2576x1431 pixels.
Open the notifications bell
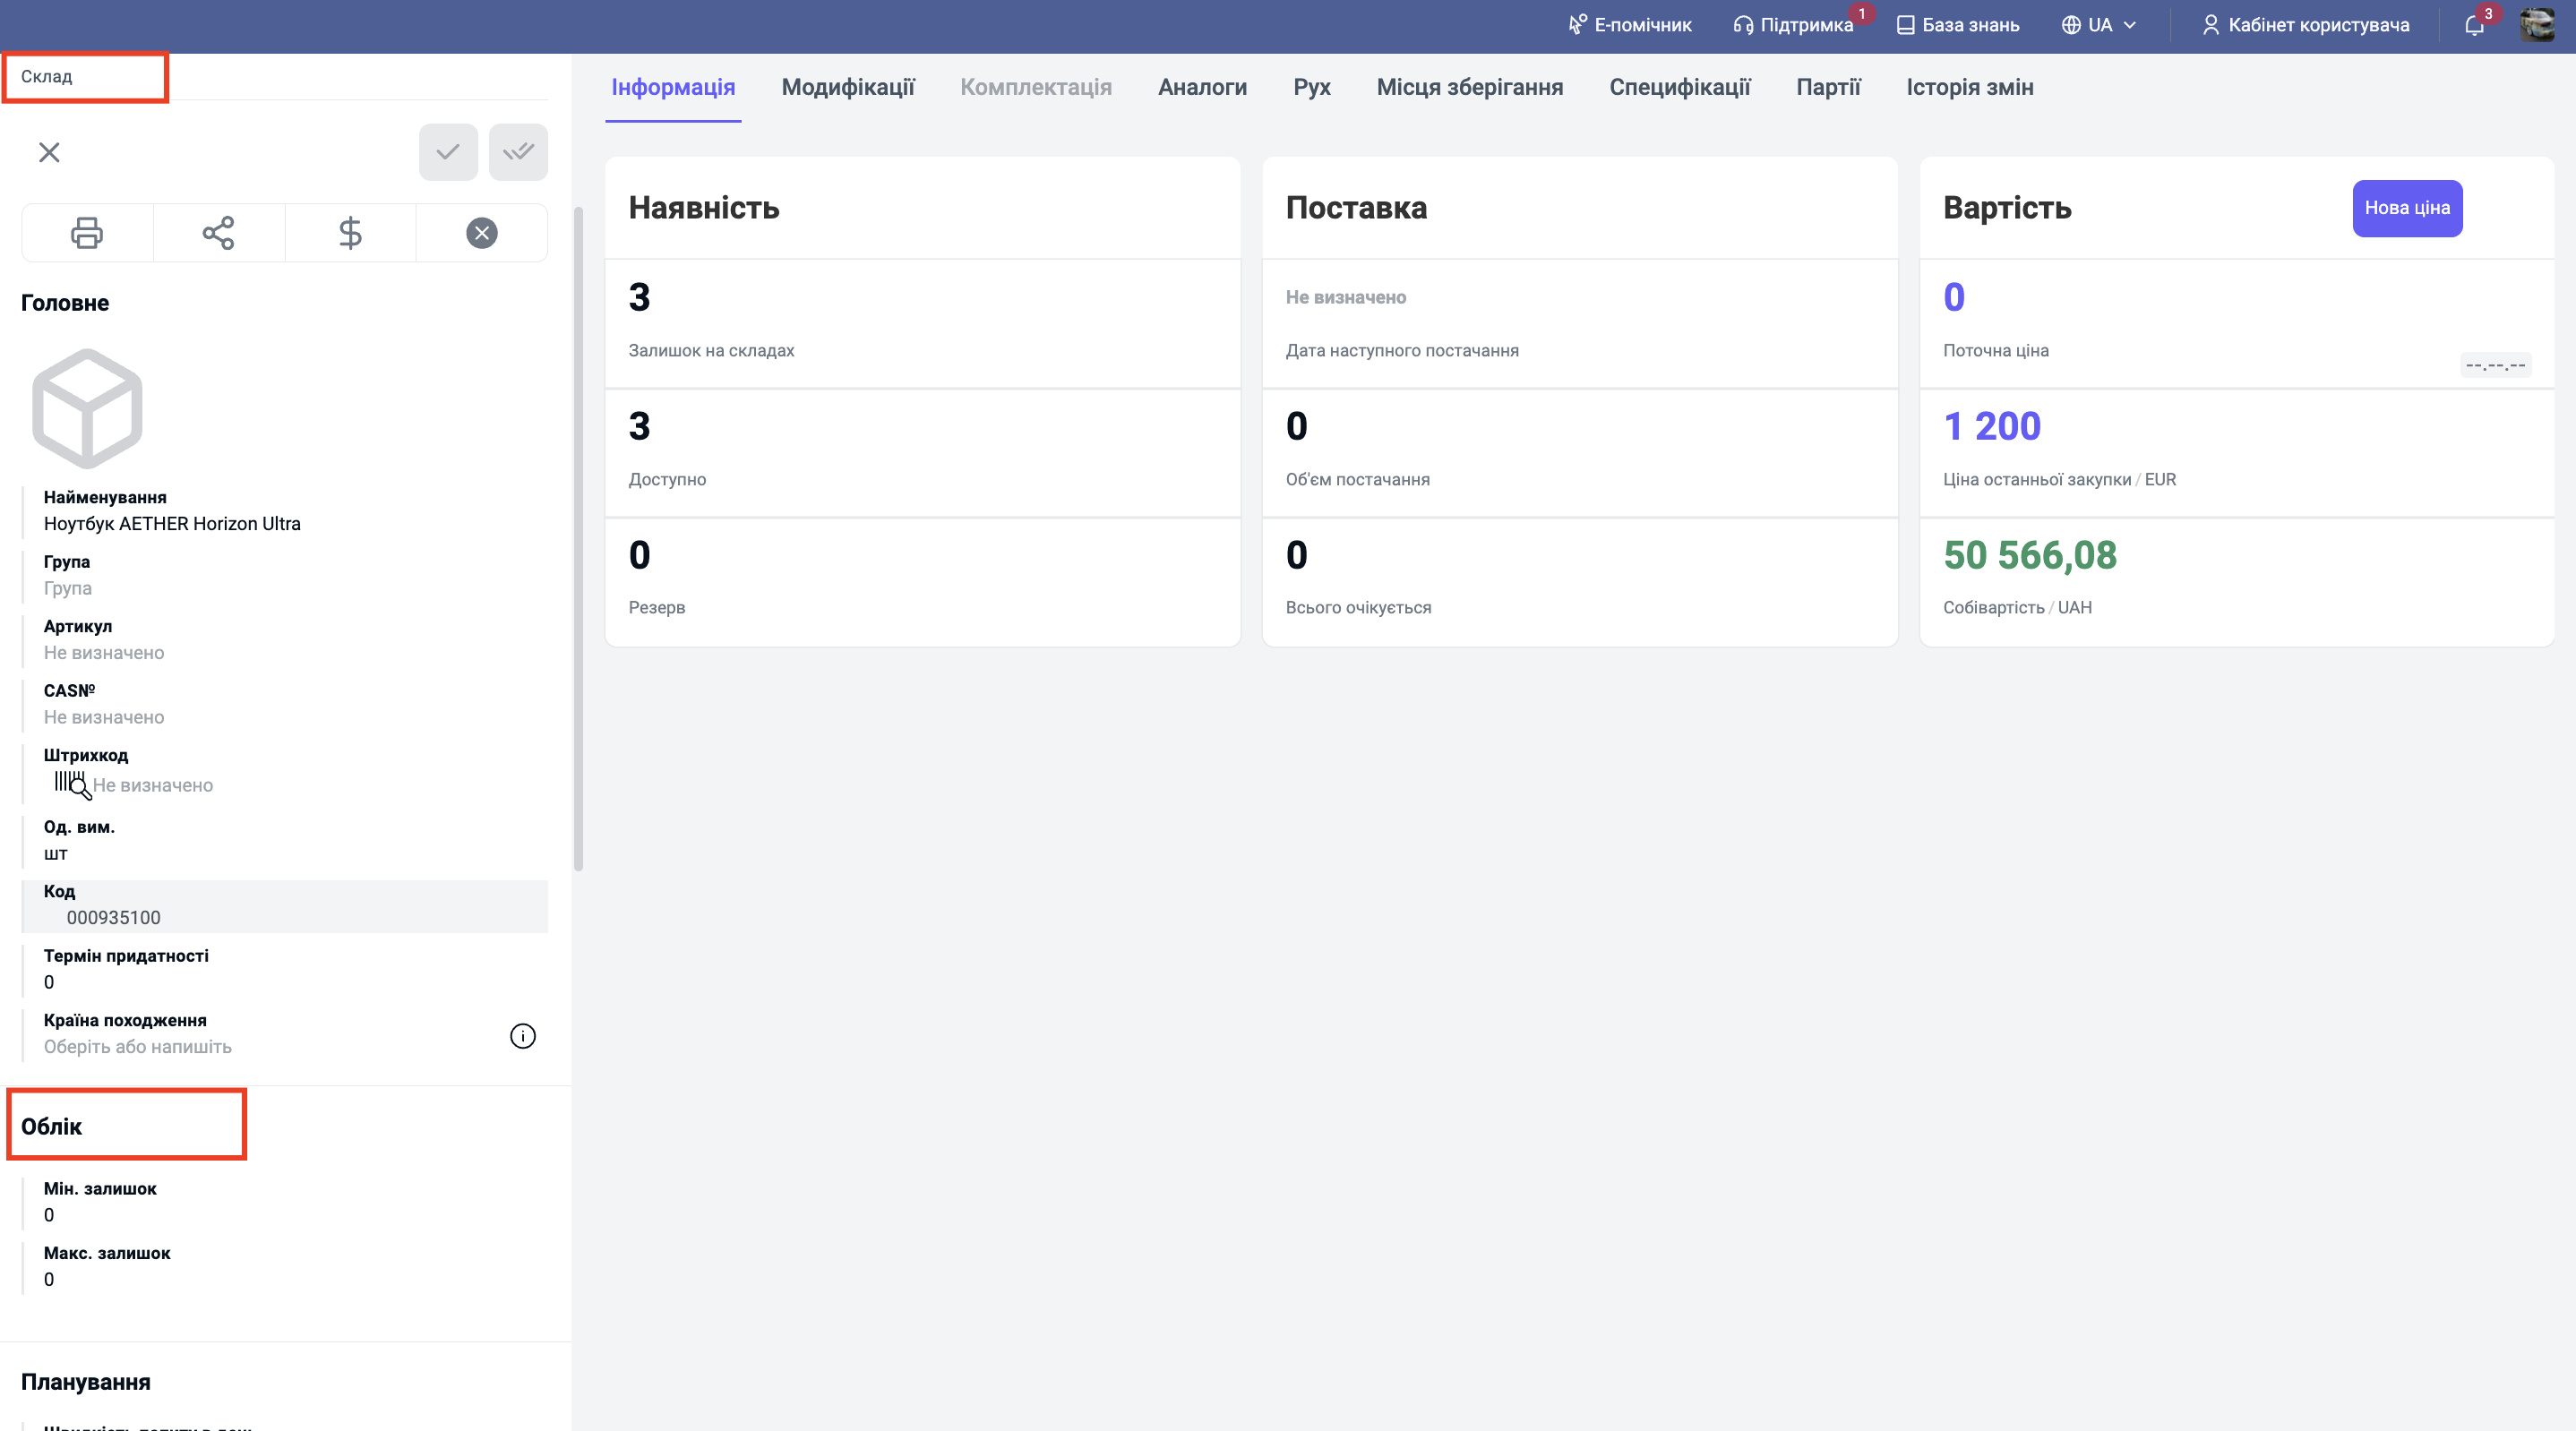tap(2474, 25)
